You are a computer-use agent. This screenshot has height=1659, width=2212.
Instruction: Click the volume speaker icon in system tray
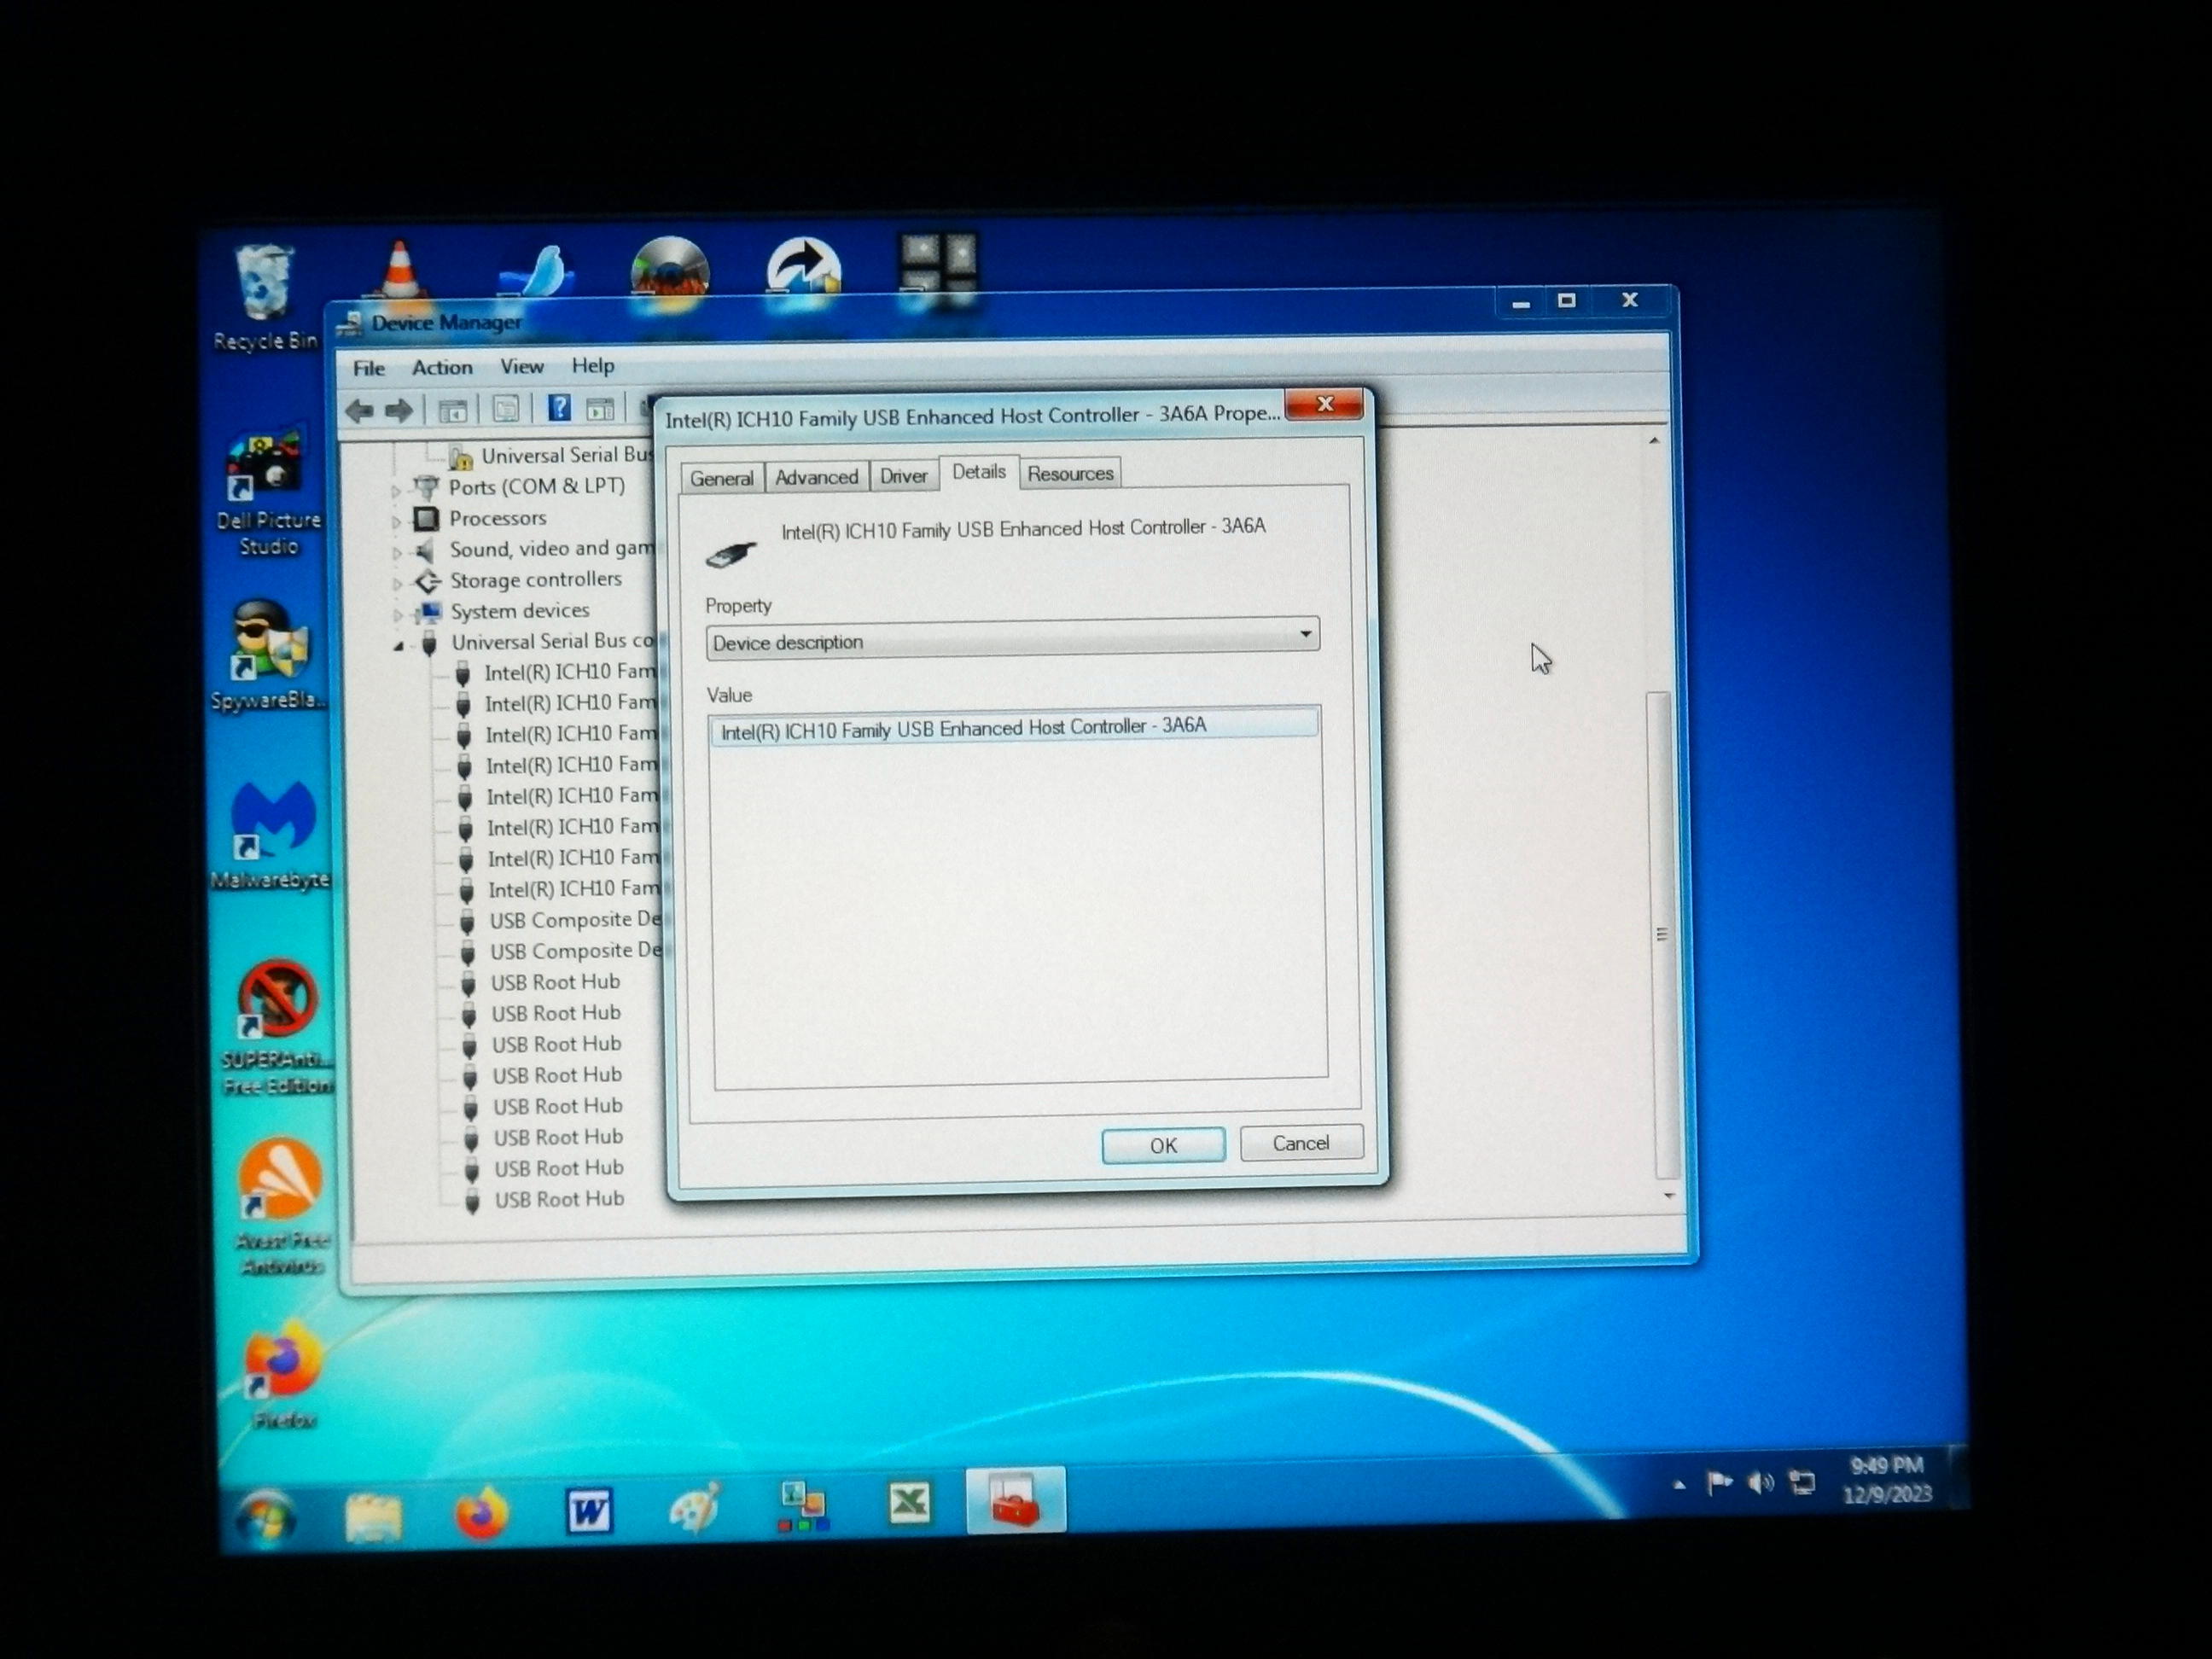click(x=1760, y=1483)
